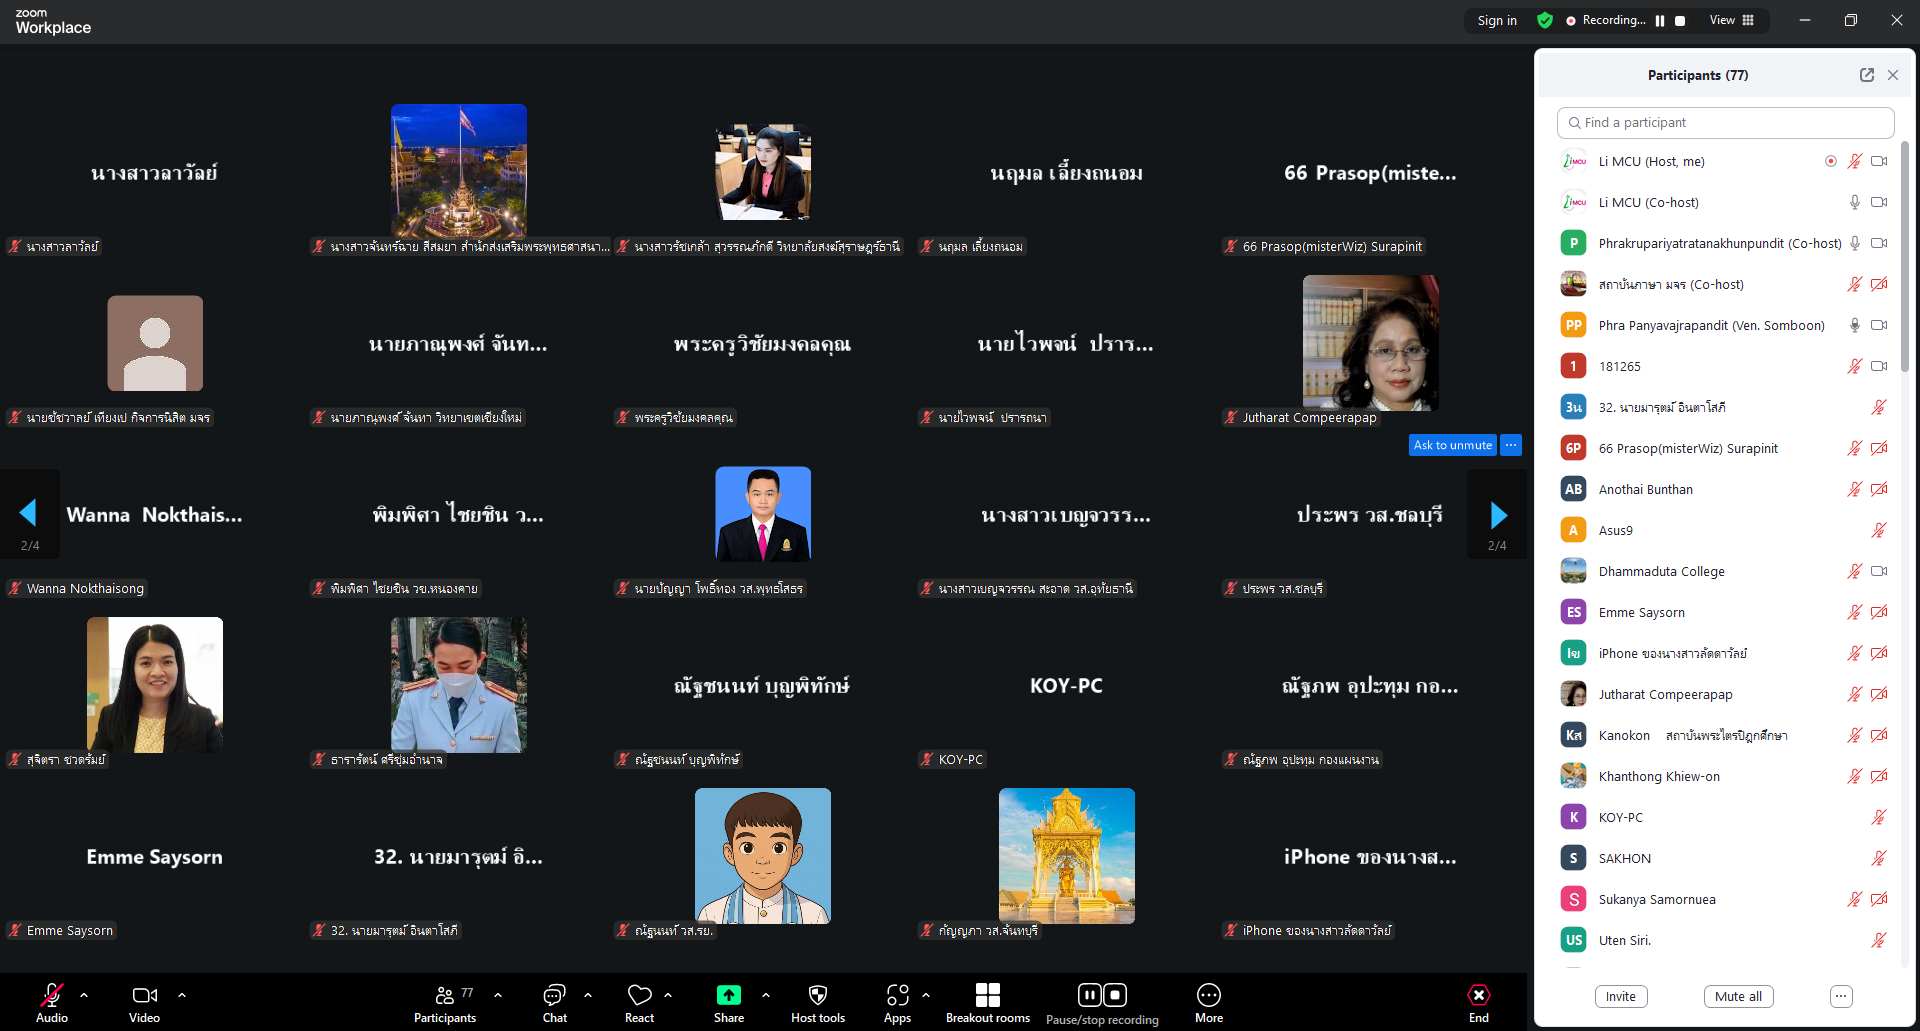Open the View layout dropdown
The image size is (1920, 1031).
coord(1731,20)
